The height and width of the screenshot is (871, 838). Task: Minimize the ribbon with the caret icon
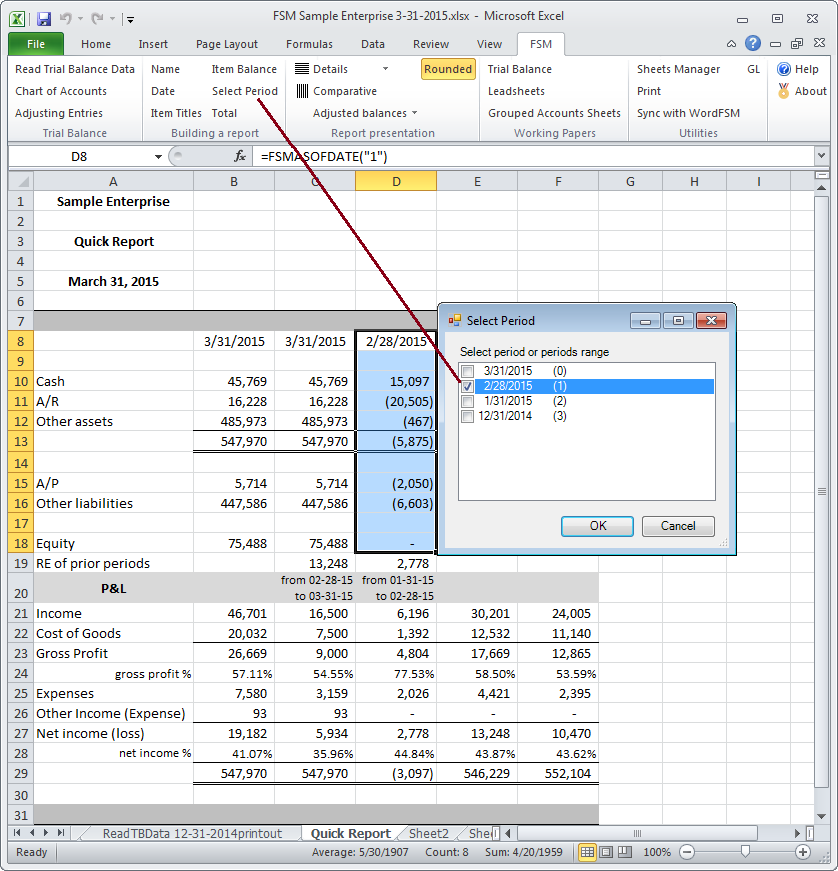[732, 44]
